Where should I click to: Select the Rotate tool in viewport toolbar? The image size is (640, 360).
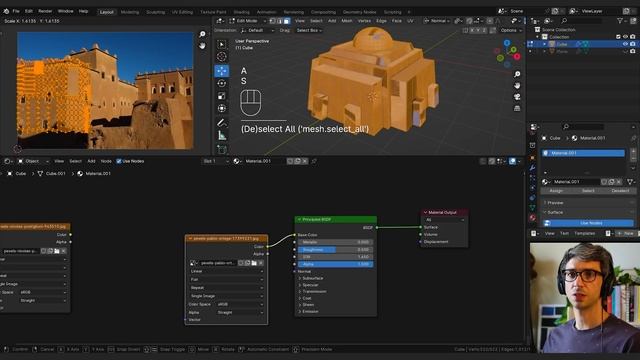pyautogui.click(x=222, y=83)
